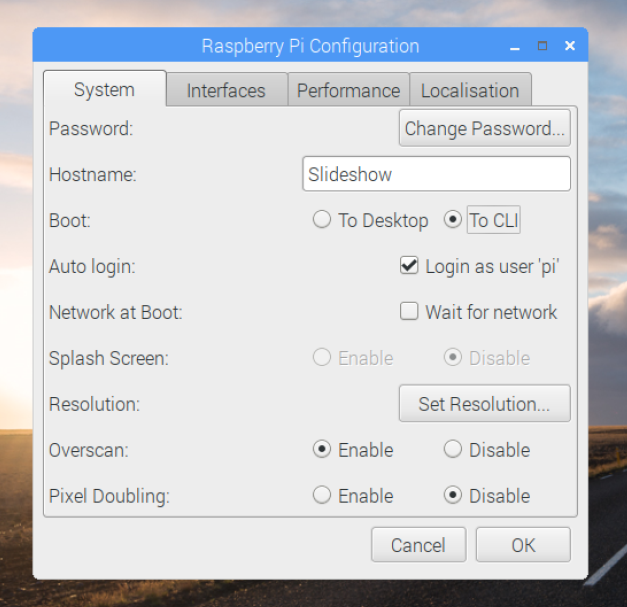Image resolution: width=627 pixels, height=607 pixels.
Task: Open the Interfaces tab
Action: (x=226, y=91)
